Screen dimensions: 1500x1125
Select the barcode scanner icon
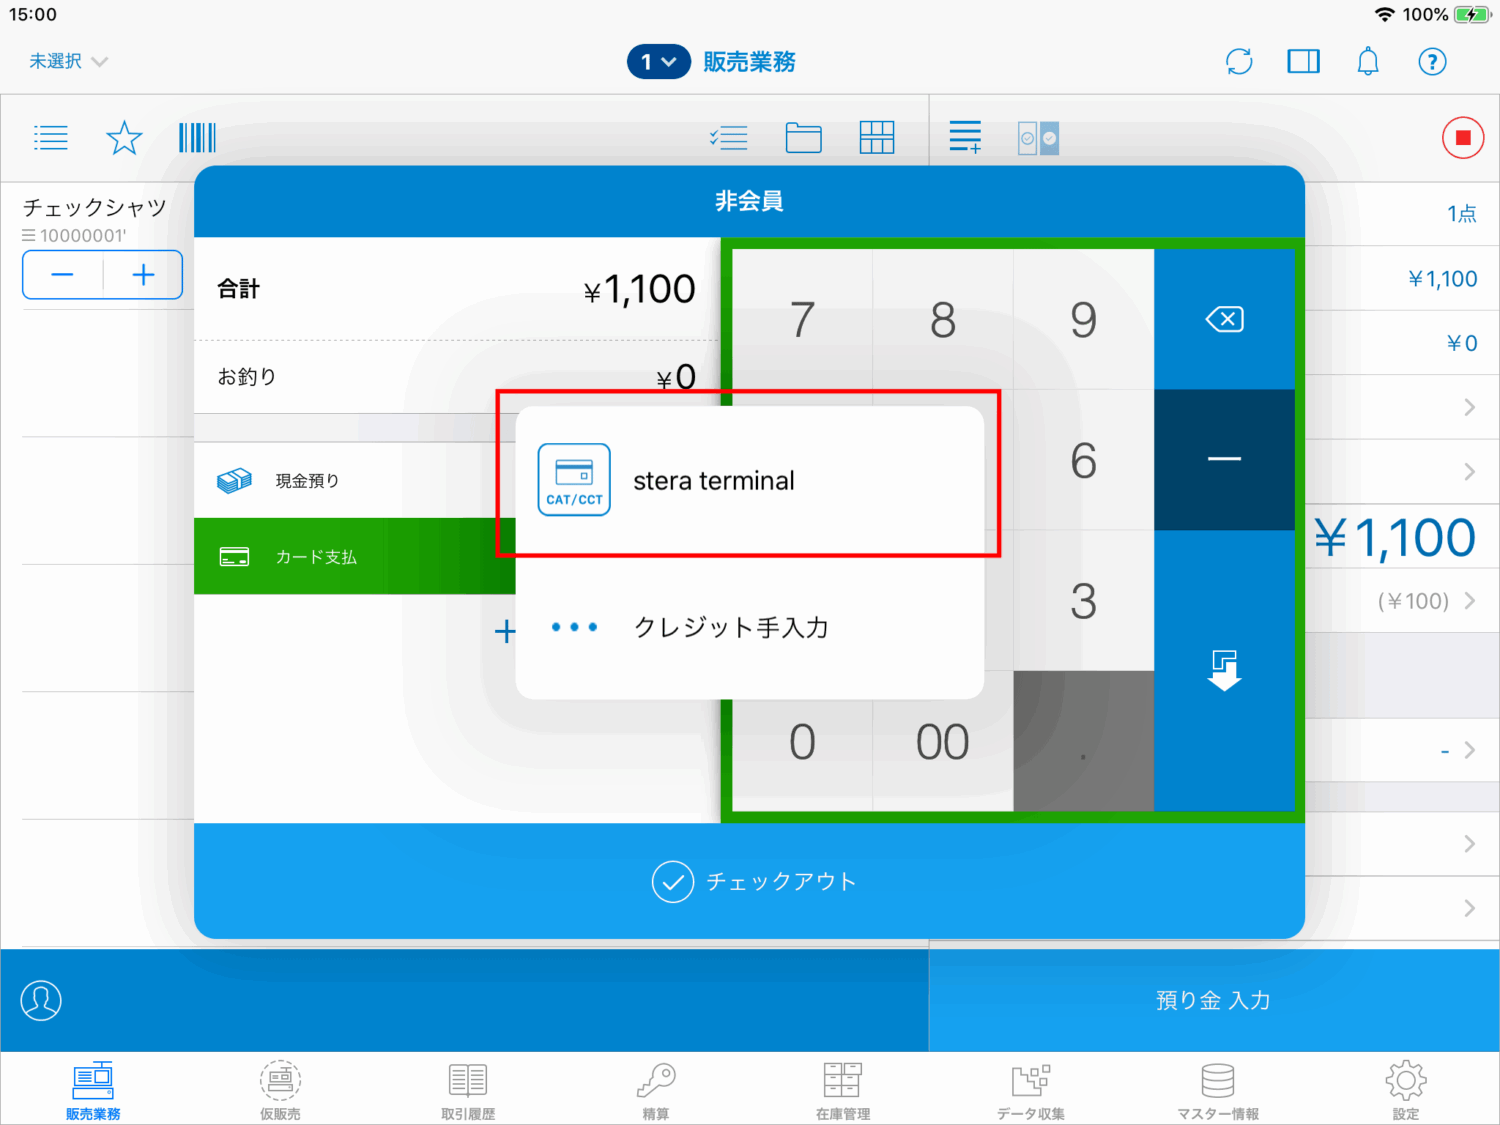[x=196, y=137]
